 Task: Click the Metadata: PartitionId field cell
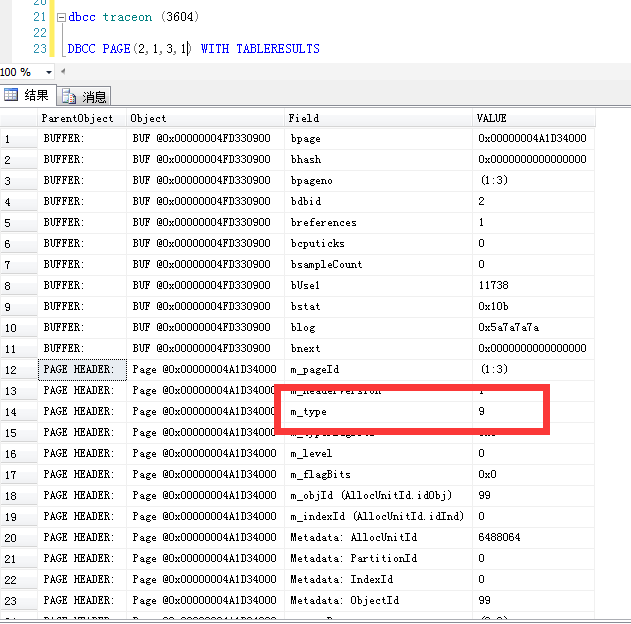coord(378,558)
